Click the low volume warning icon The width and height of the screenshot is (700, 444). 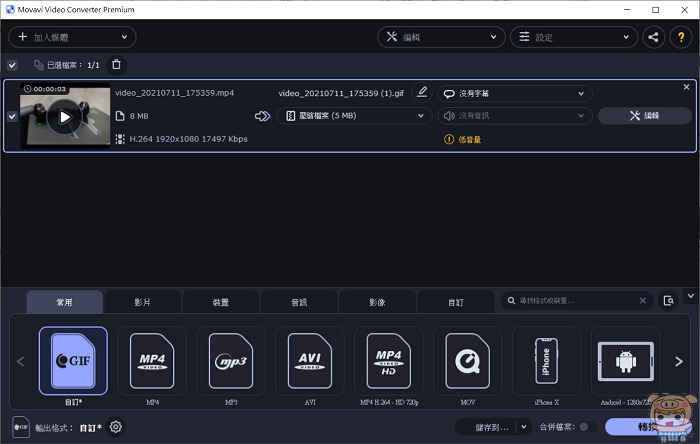tap(449, 140)
